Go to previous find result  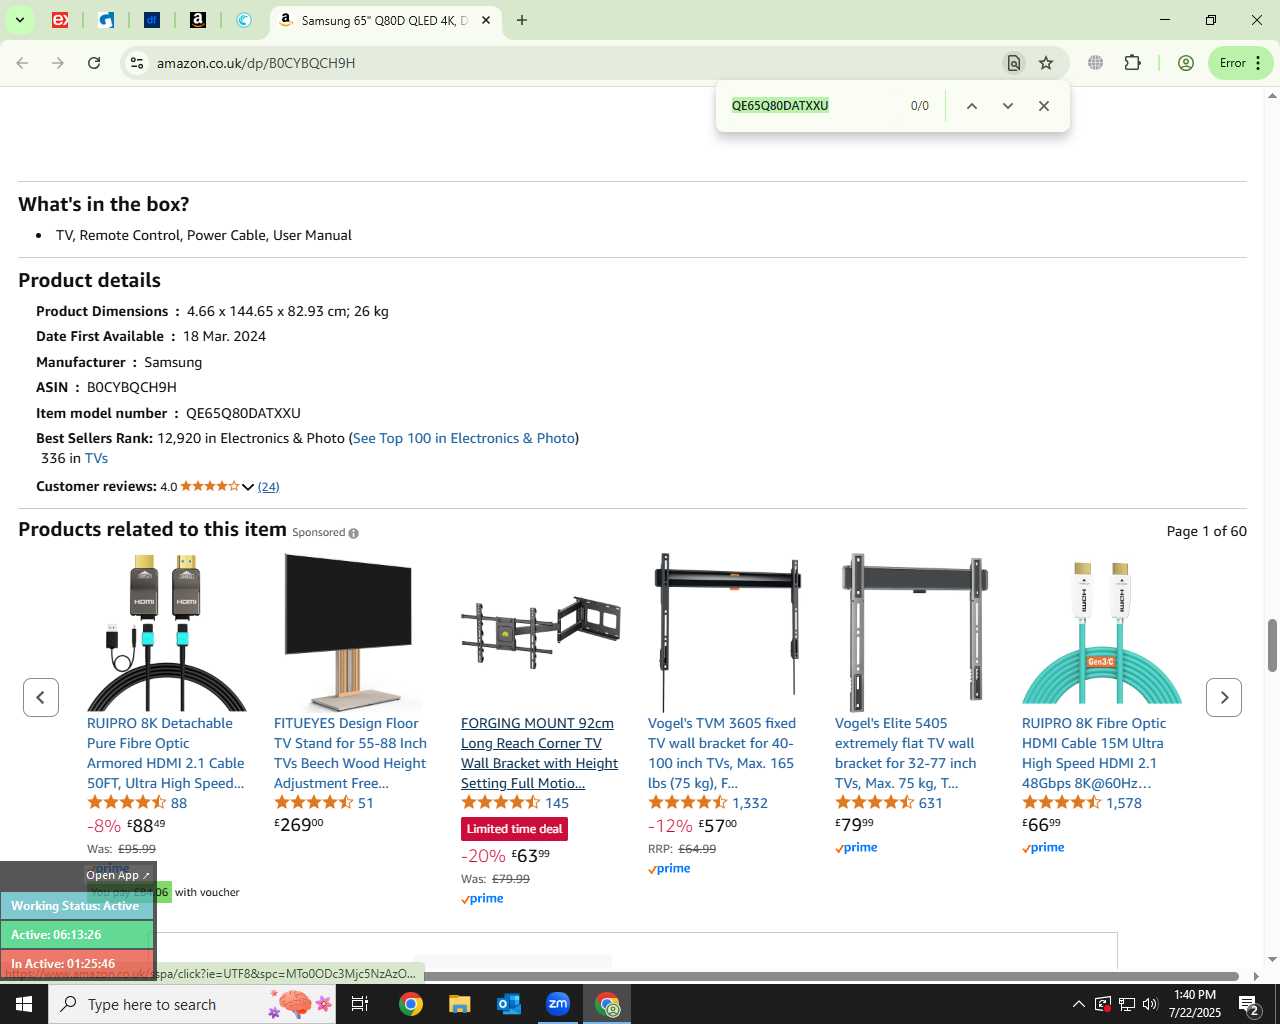[971, 106]
